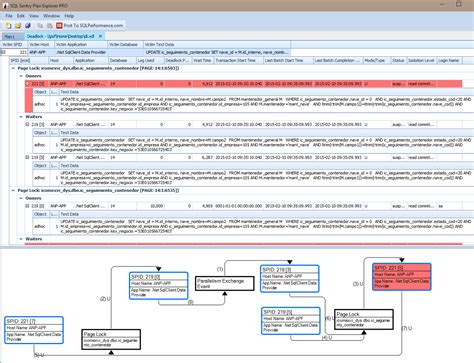Select the Parallelism Exchange Event node
The image size is (474, 363).
(225, 283)
